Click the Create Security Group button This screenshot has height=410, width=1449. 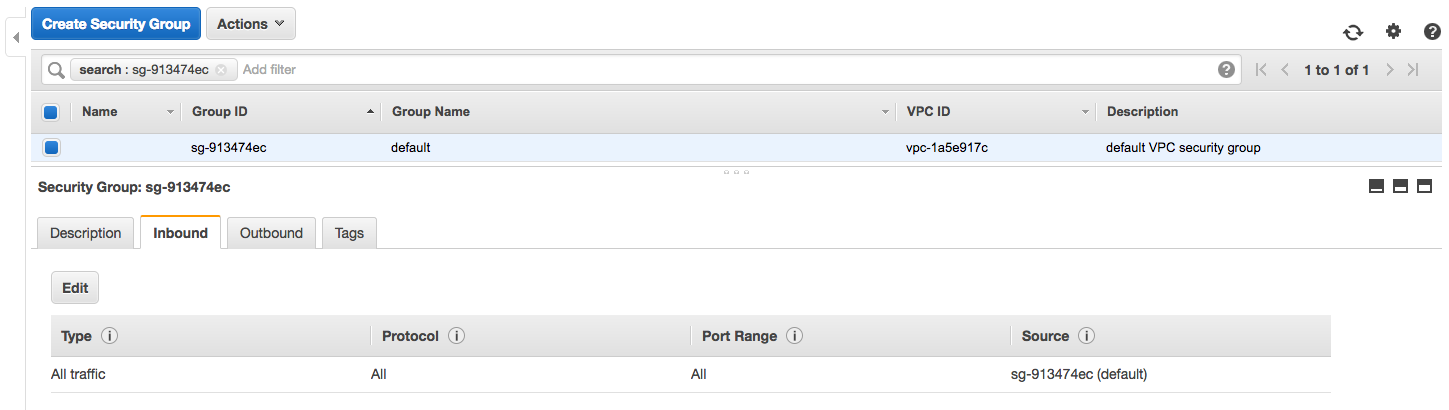116,24
